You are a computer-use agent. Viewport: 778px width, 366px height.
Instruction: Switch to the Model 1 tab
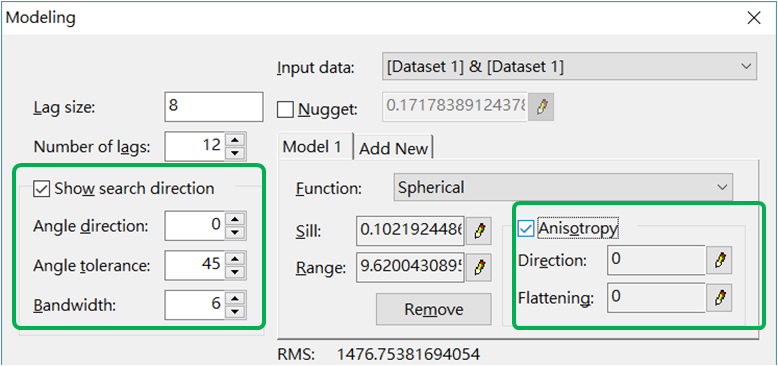pyautogui.click(x=315, y=146)
